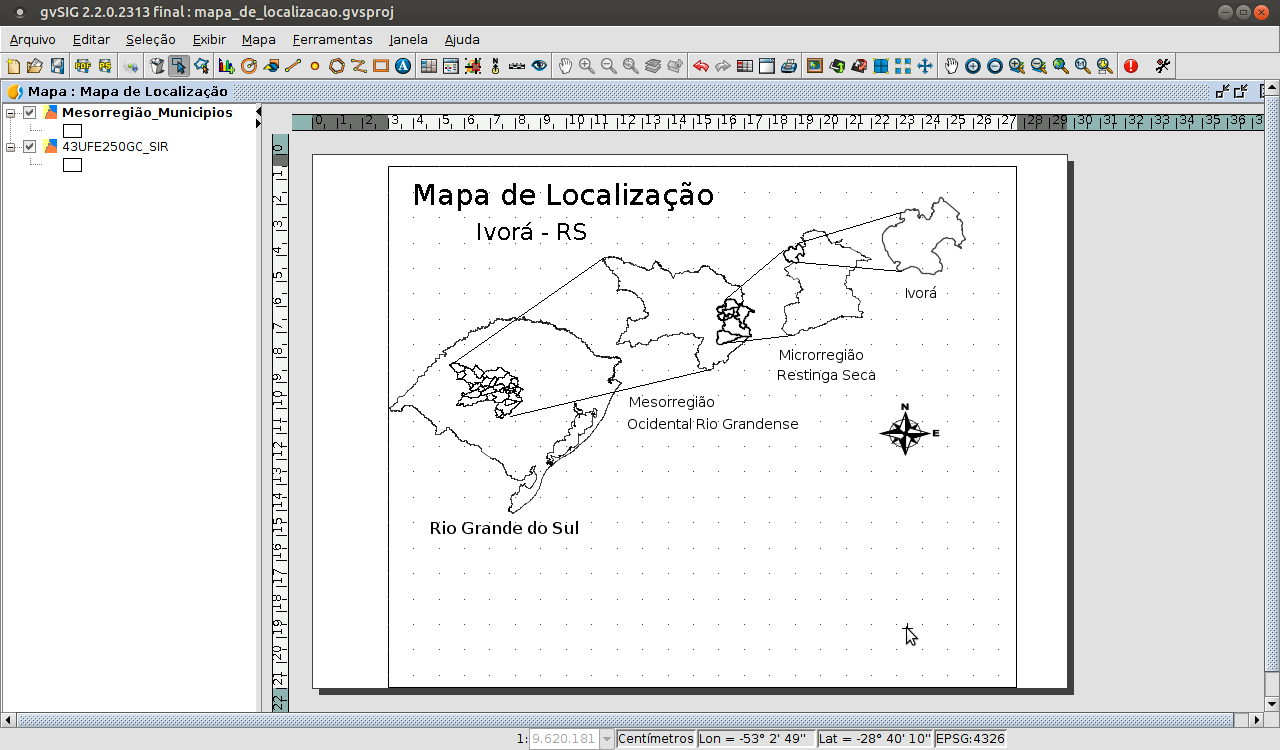Open the Mapa menu
Image resolution: width=1280 pixels, height=750 pixels.
pos(257,39)
